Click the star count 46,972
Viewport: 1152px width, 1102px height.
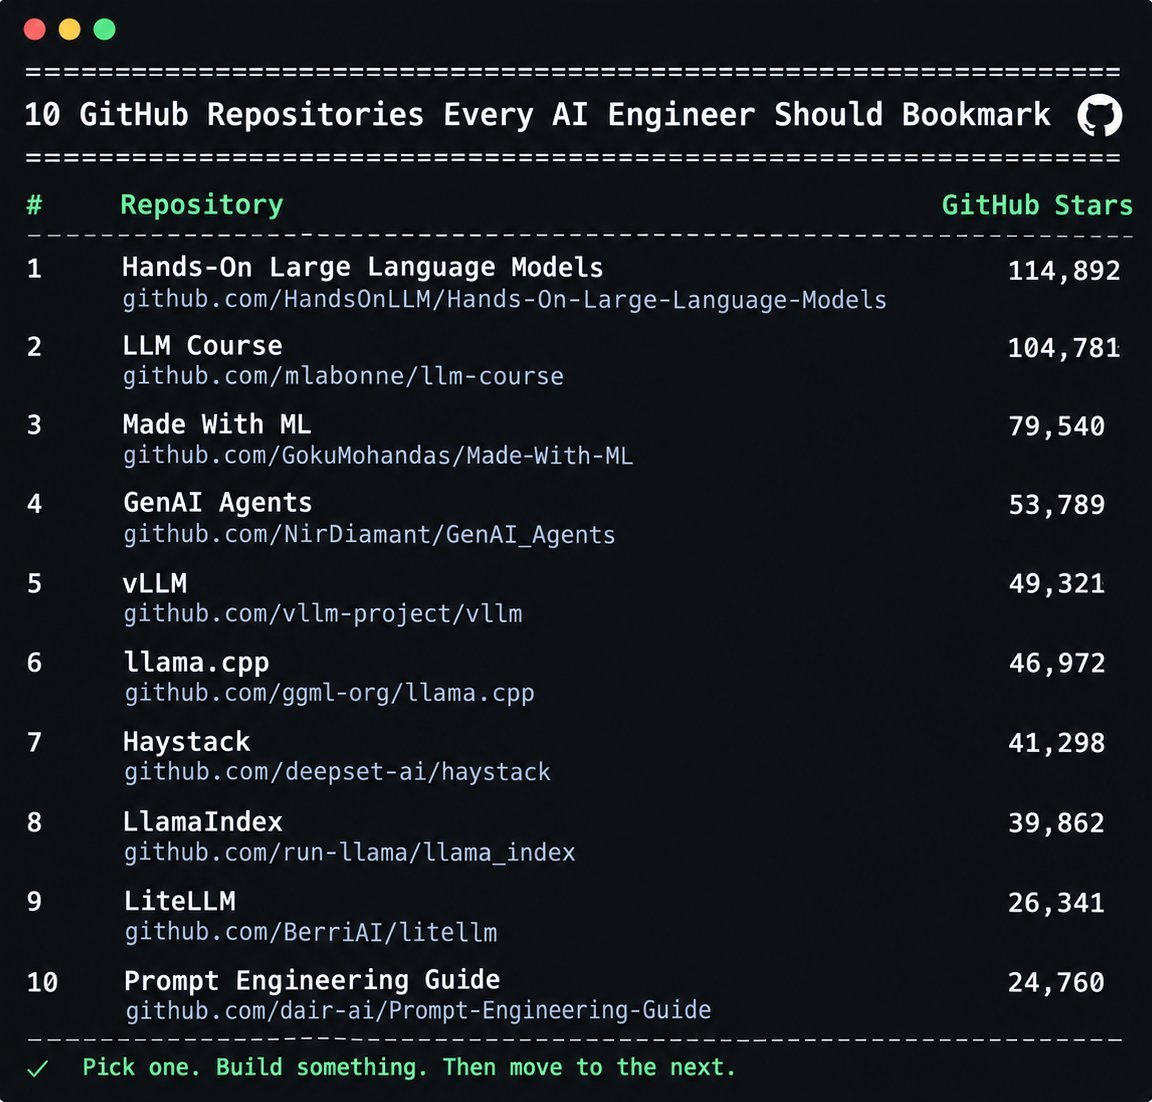point(1056,663)
